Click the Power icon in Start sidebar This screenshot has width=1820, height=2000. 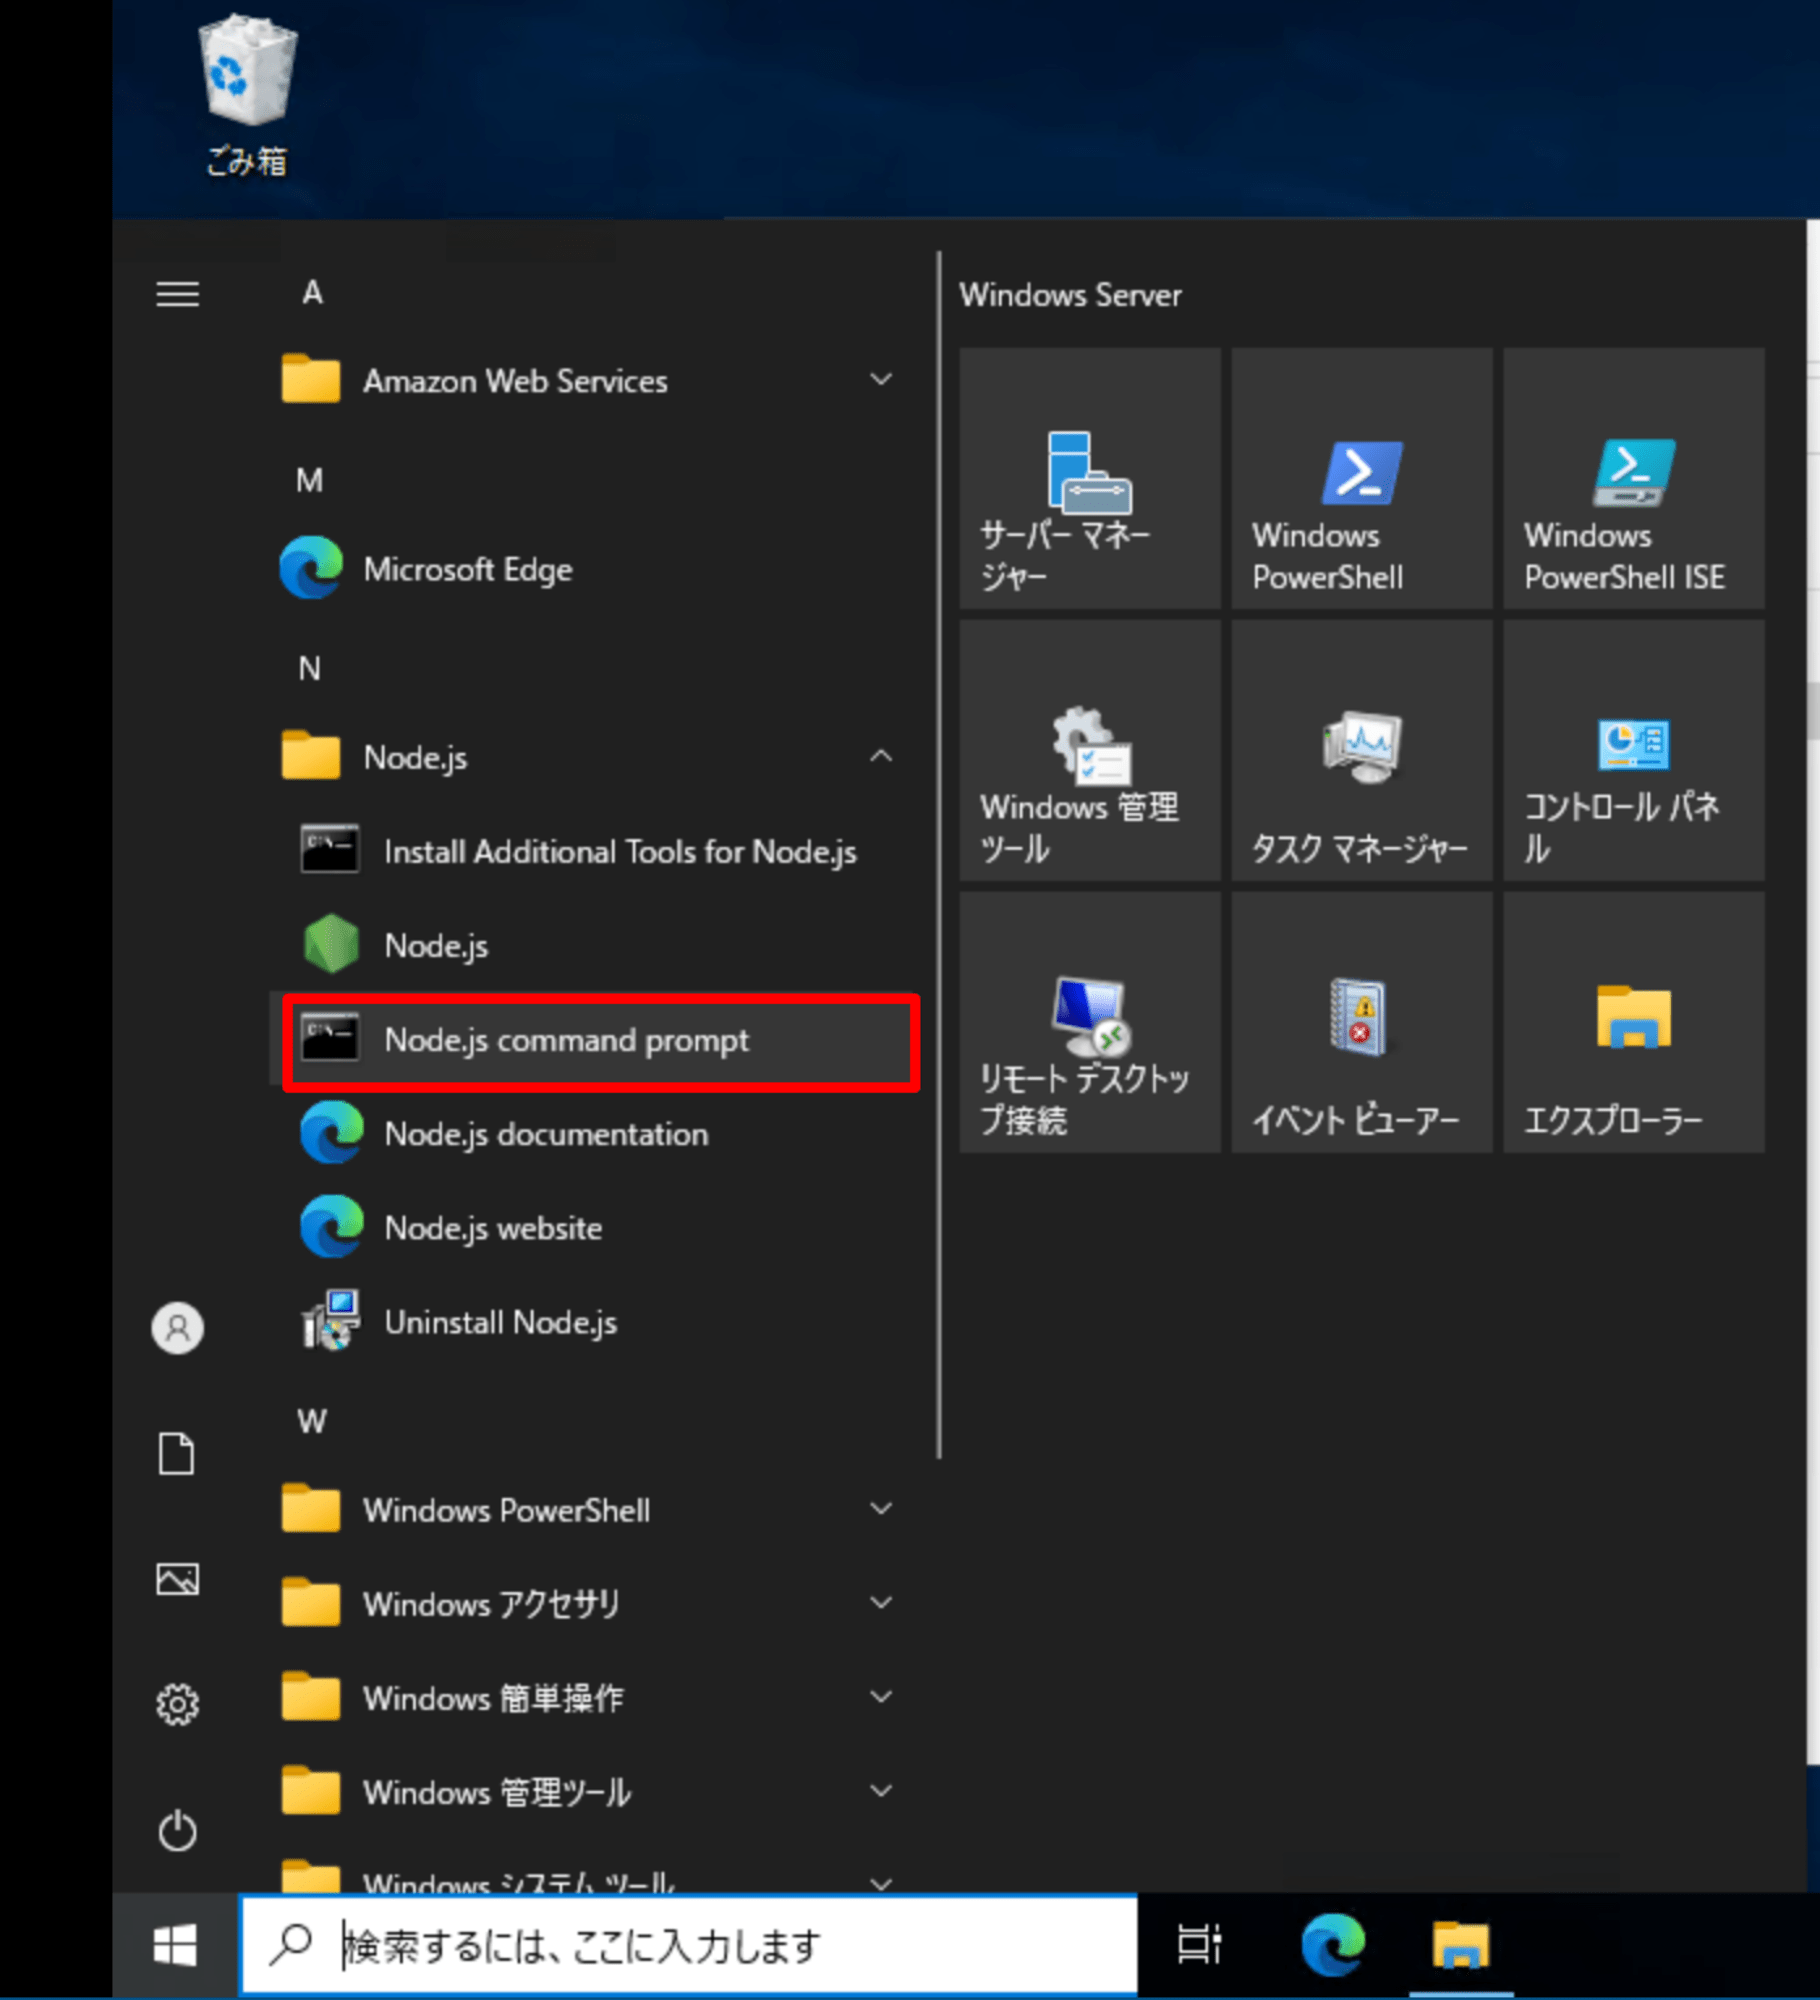pyautogui.click(x=177, y=1830)
